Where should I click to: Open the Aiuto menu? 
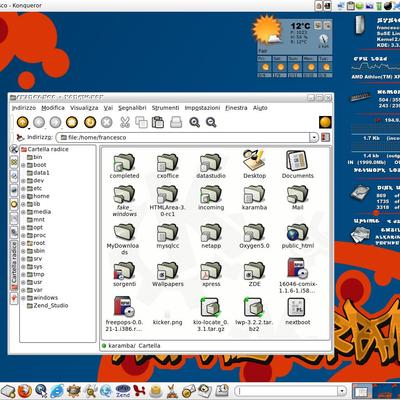[x=260, y=108]
